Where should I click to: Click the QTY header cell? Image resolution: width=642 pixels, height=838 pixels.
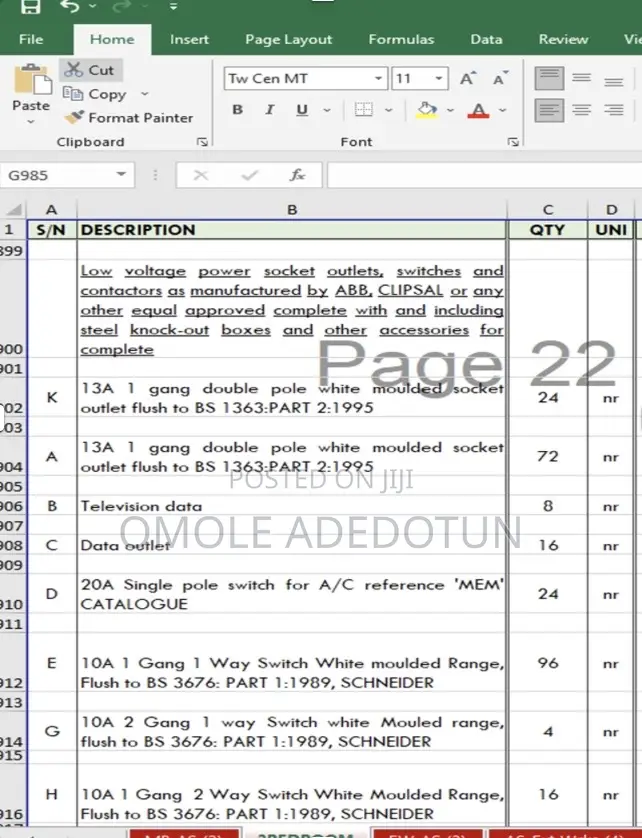click(548, 230)
